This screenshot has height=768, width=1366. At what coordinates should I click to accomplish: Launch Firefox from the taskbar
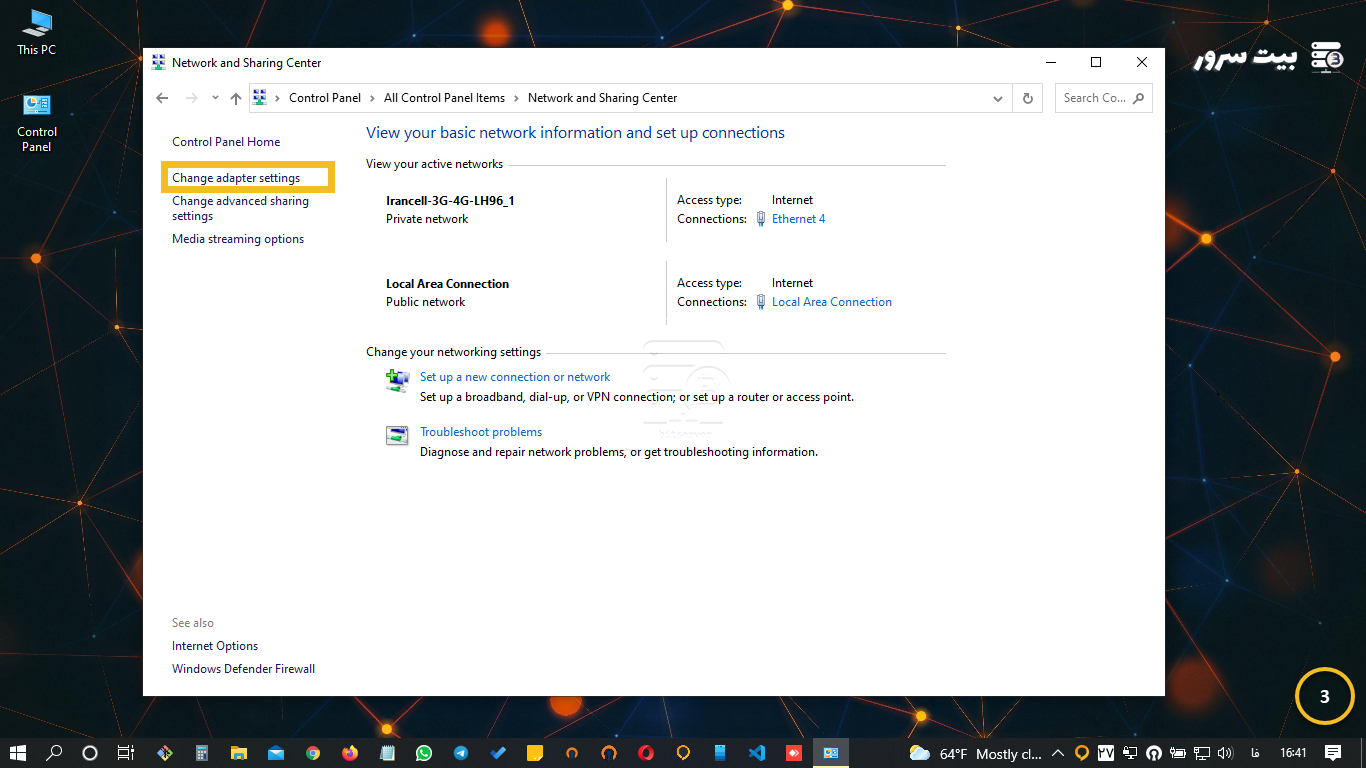pyautogui.click(x=350, y=753)
